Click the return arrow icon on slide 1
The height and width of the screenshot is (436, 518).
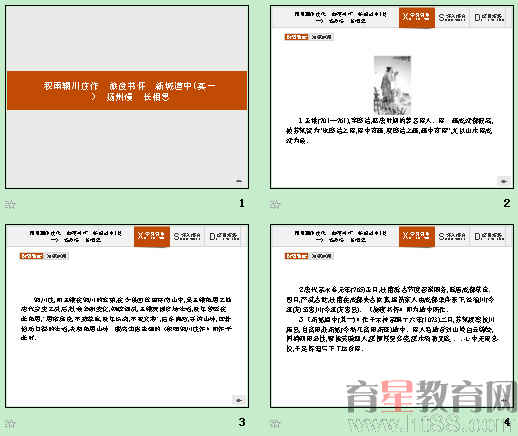[x=239, y=181]
